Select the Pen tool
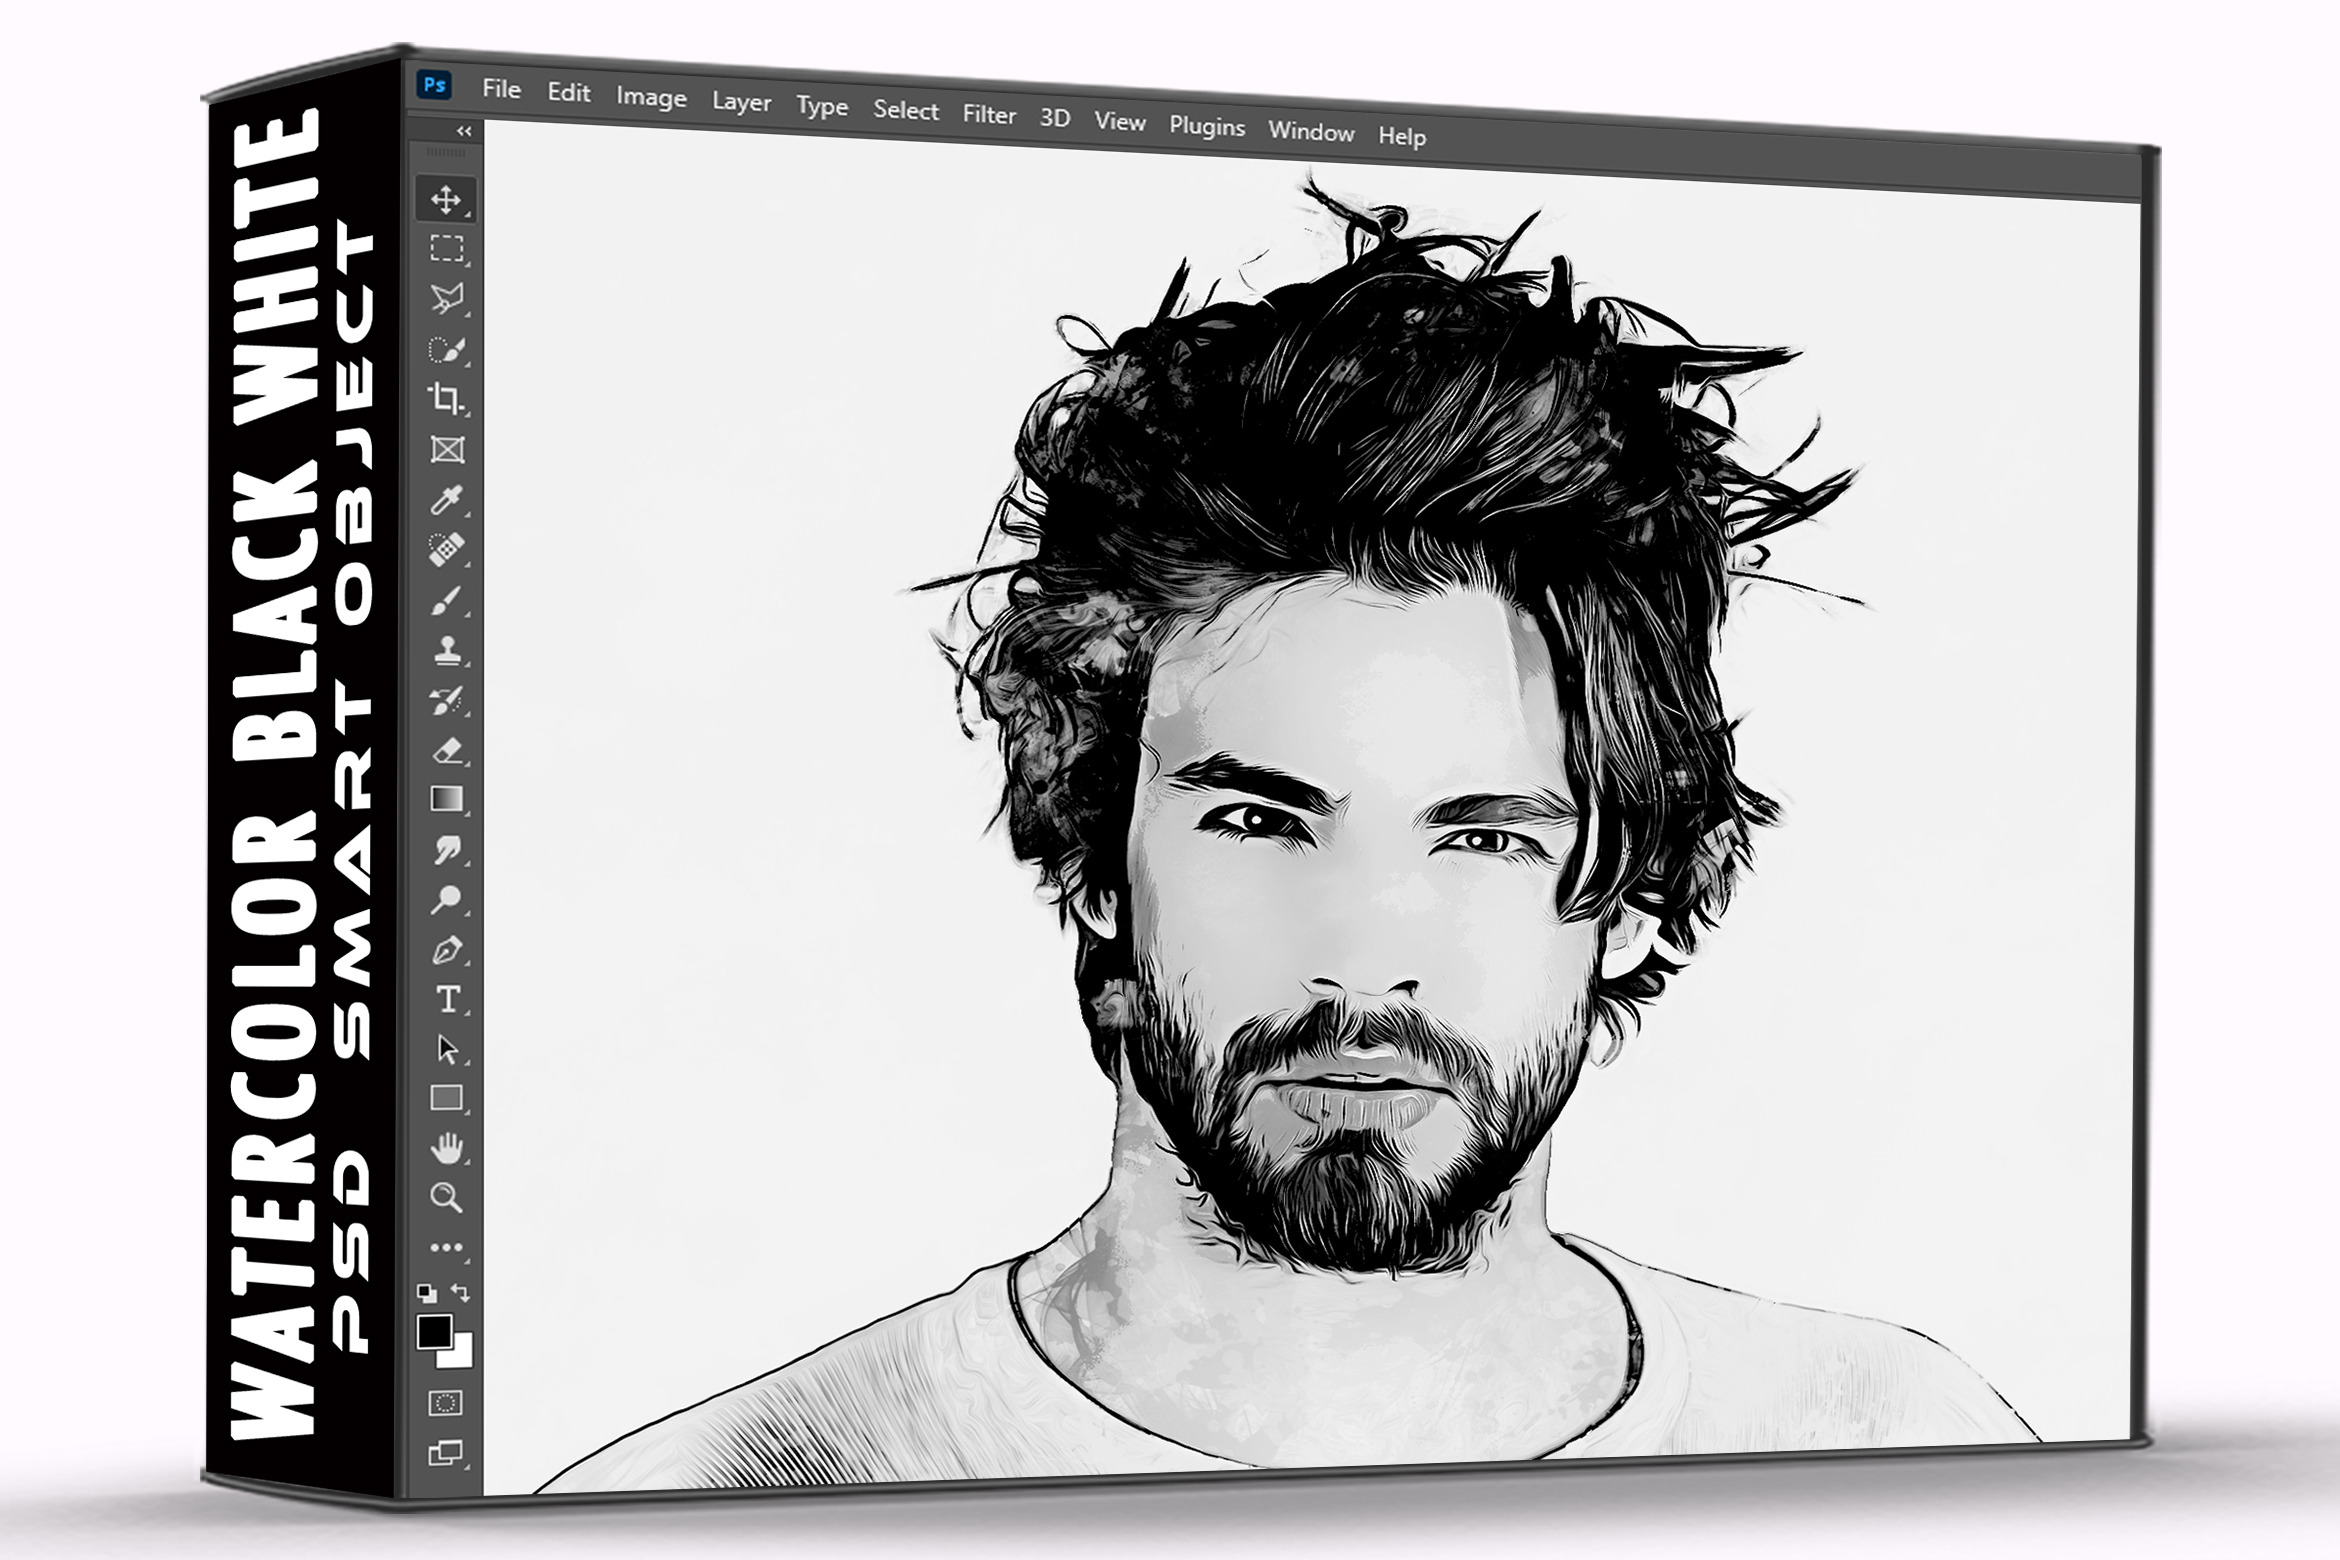The height and width of the screenshot is (1560, 2340). tap(446, 950)
